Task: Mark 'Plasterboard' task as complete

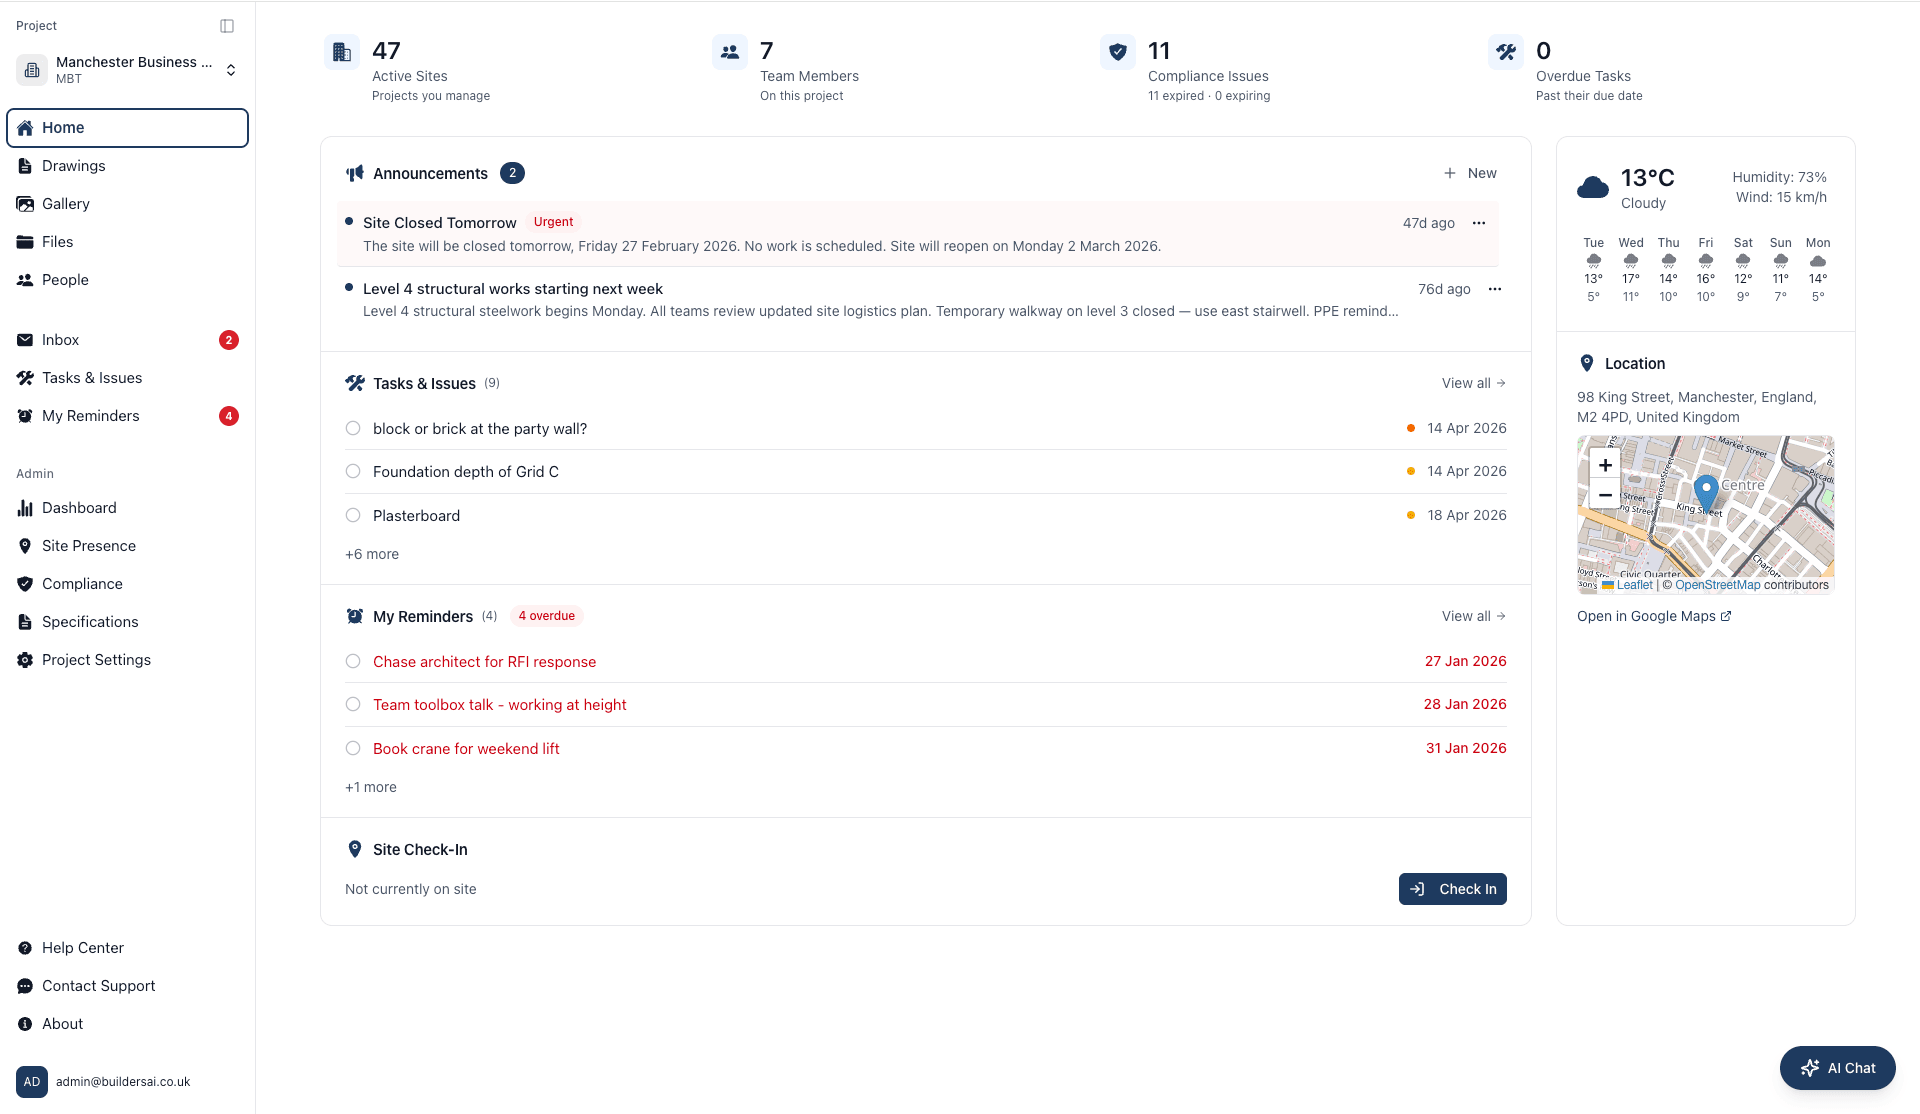Action: (x=353, y=516)
